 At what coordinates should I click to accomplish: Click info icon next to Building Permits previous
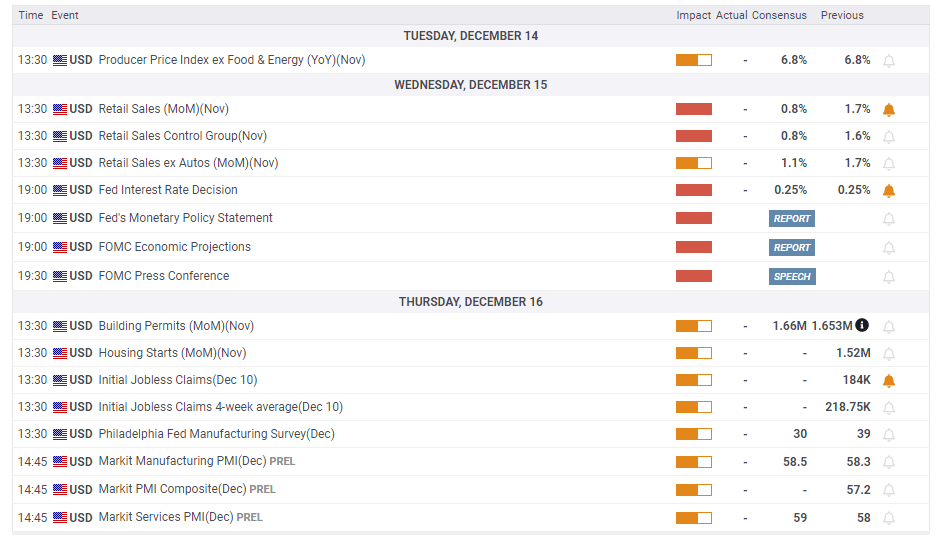click(x=862, y=325)
